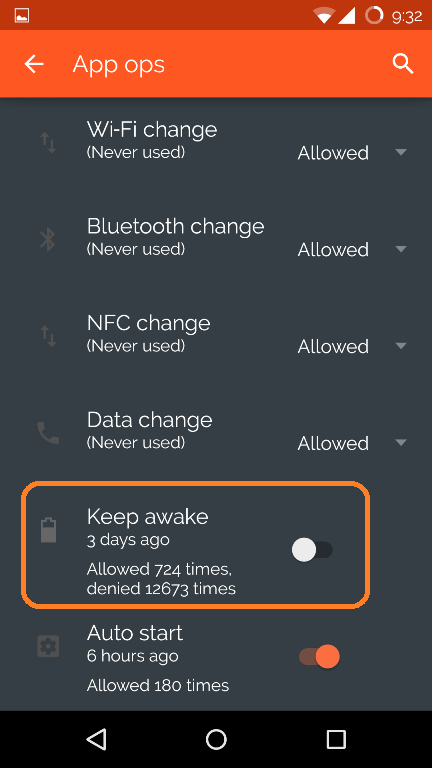
Task: Select the Auto start list entry
Action: [216, 659]
